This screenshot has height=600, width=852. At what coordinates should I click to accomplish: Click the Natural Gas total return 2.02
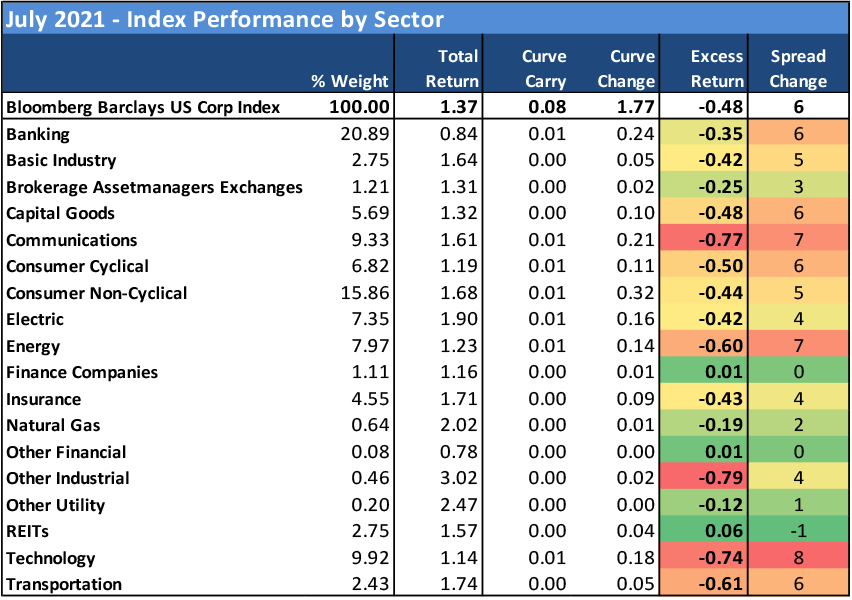click(x=460, y=426)
